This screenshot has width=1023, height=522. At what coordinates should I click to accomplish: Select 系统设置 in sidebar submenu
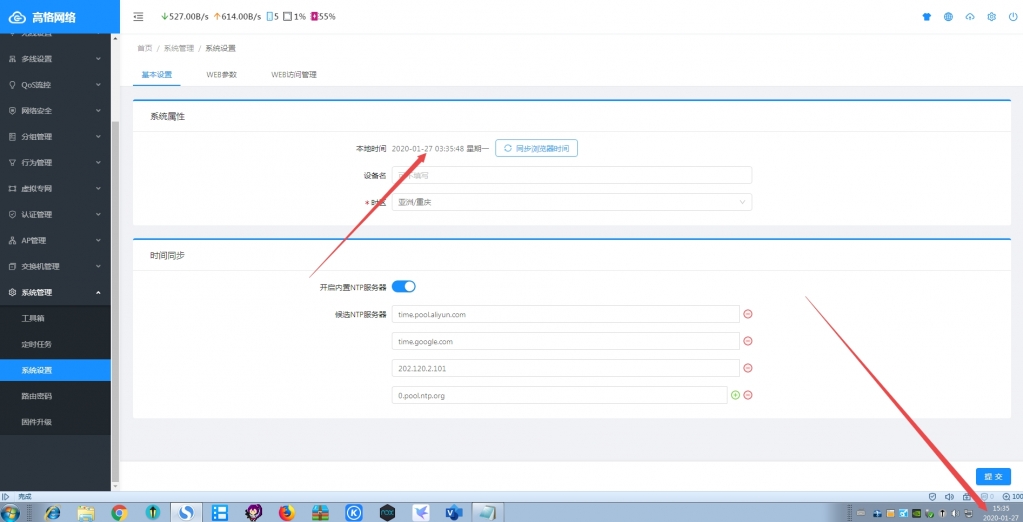tap(55, 370)
